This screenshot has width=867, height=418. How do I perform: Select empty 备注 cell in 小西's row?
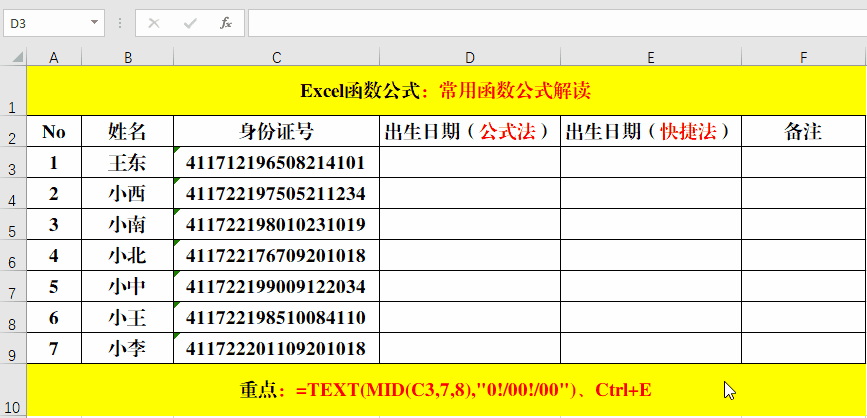[804, 193]
